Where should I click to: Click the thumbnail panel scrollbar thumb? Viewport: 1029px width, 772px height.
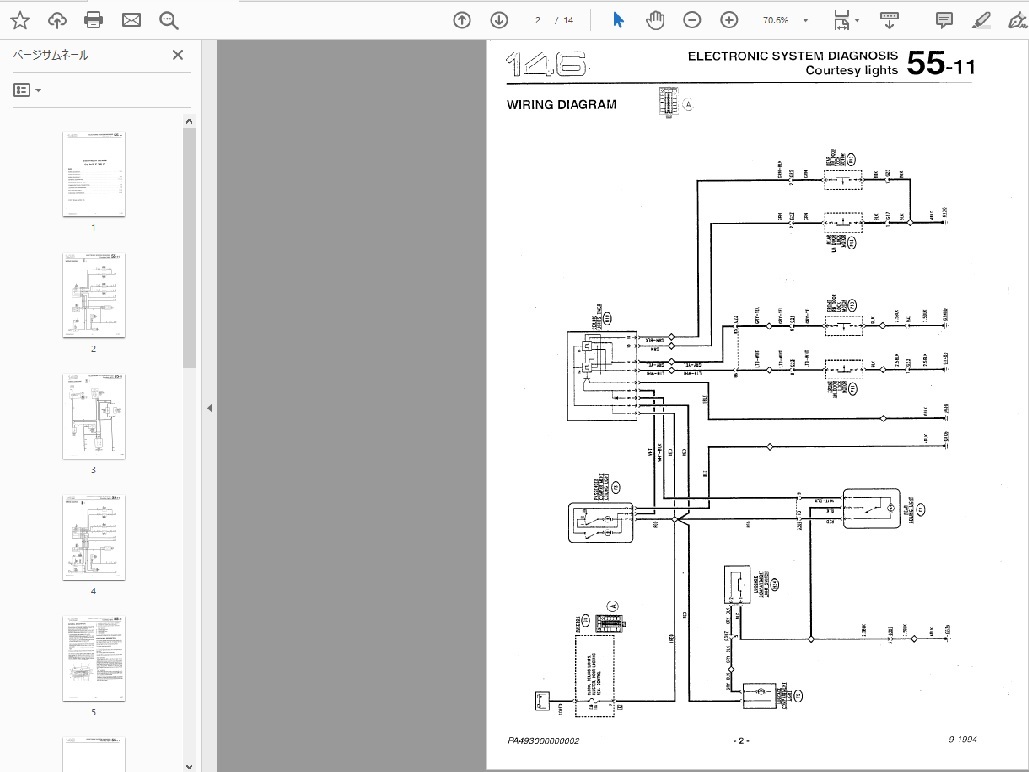pyautogui.click(x=189, y=247)
